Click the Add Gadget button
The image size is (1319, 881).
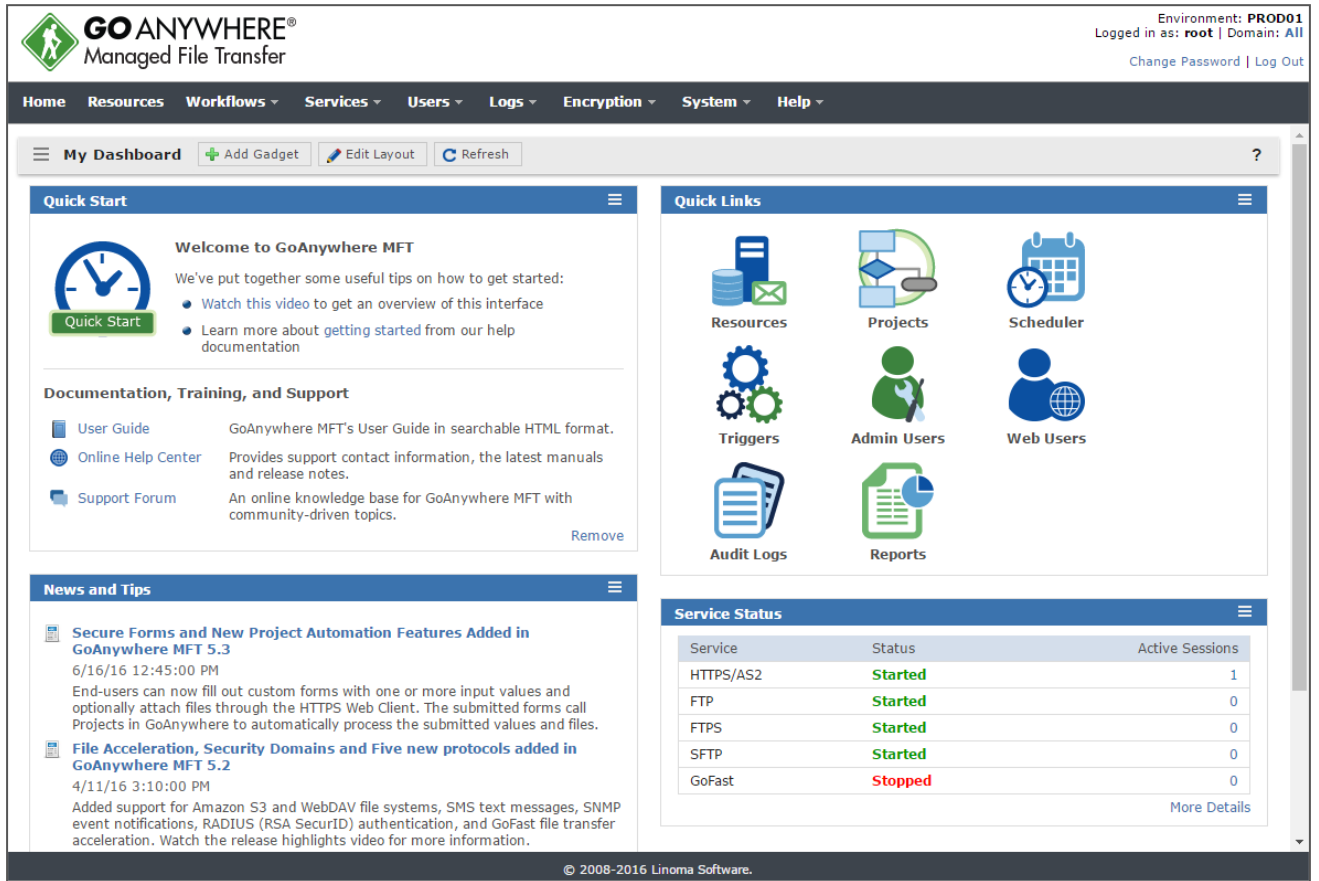pos(253,153)
